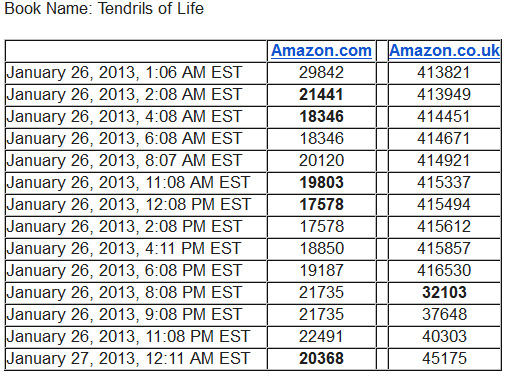
Task: Click Amazon.co.uk value 40303
Action: click(x=444, y=336)
